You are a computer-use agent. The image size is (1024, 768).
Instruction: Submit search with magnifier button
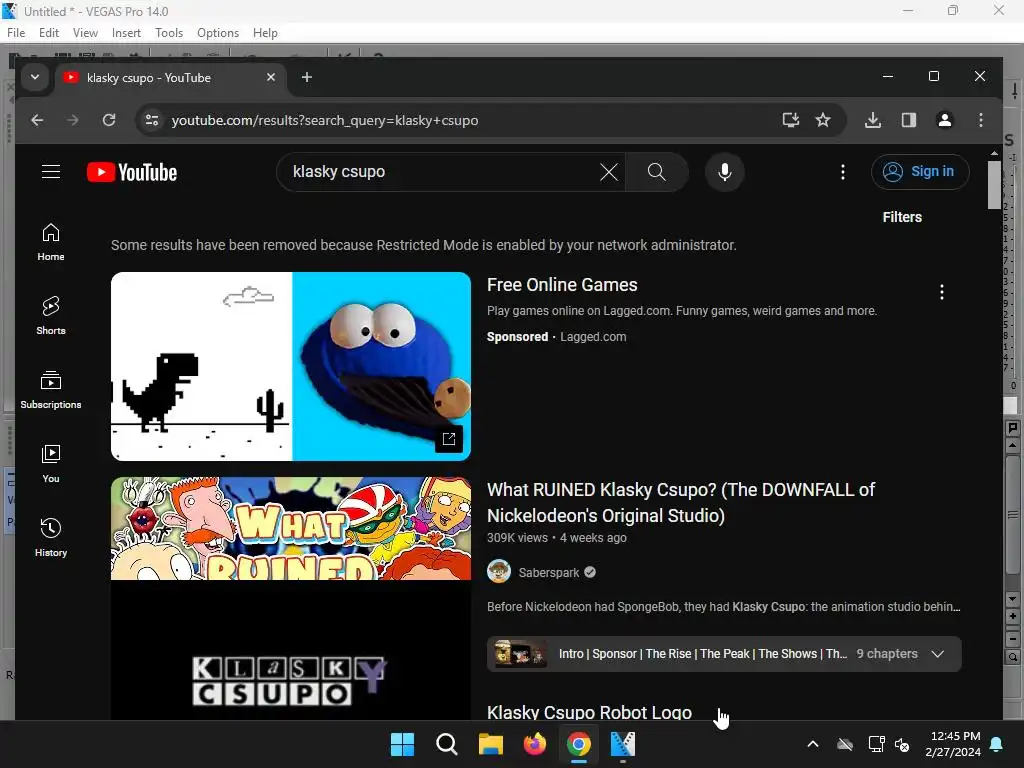pyautogui.click(x=656, y=172)
